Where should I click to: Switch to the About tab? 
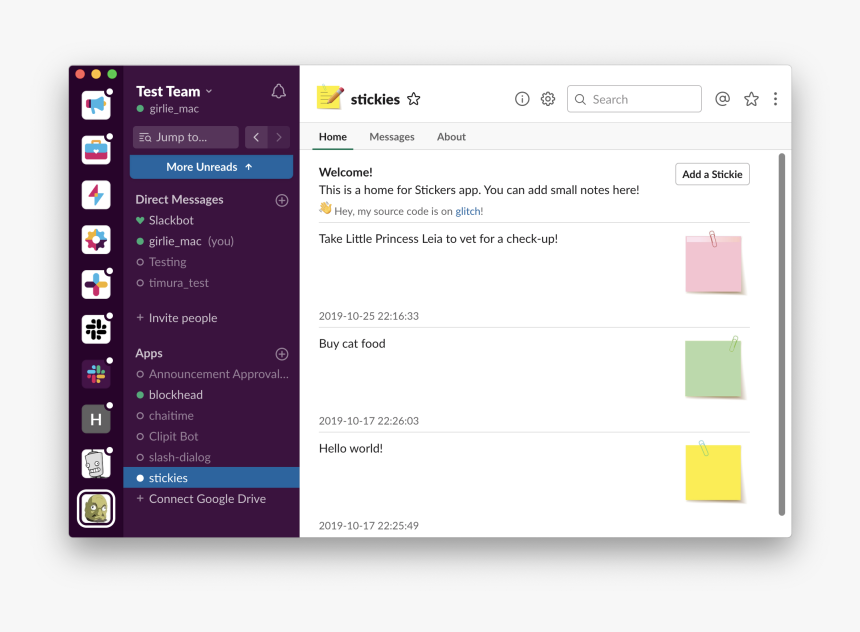pos(451,137)
